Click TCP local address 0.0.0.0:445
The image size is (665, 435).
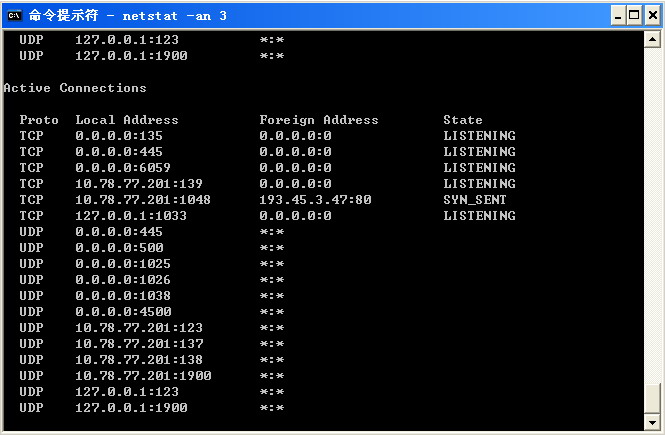click(119, 152)
